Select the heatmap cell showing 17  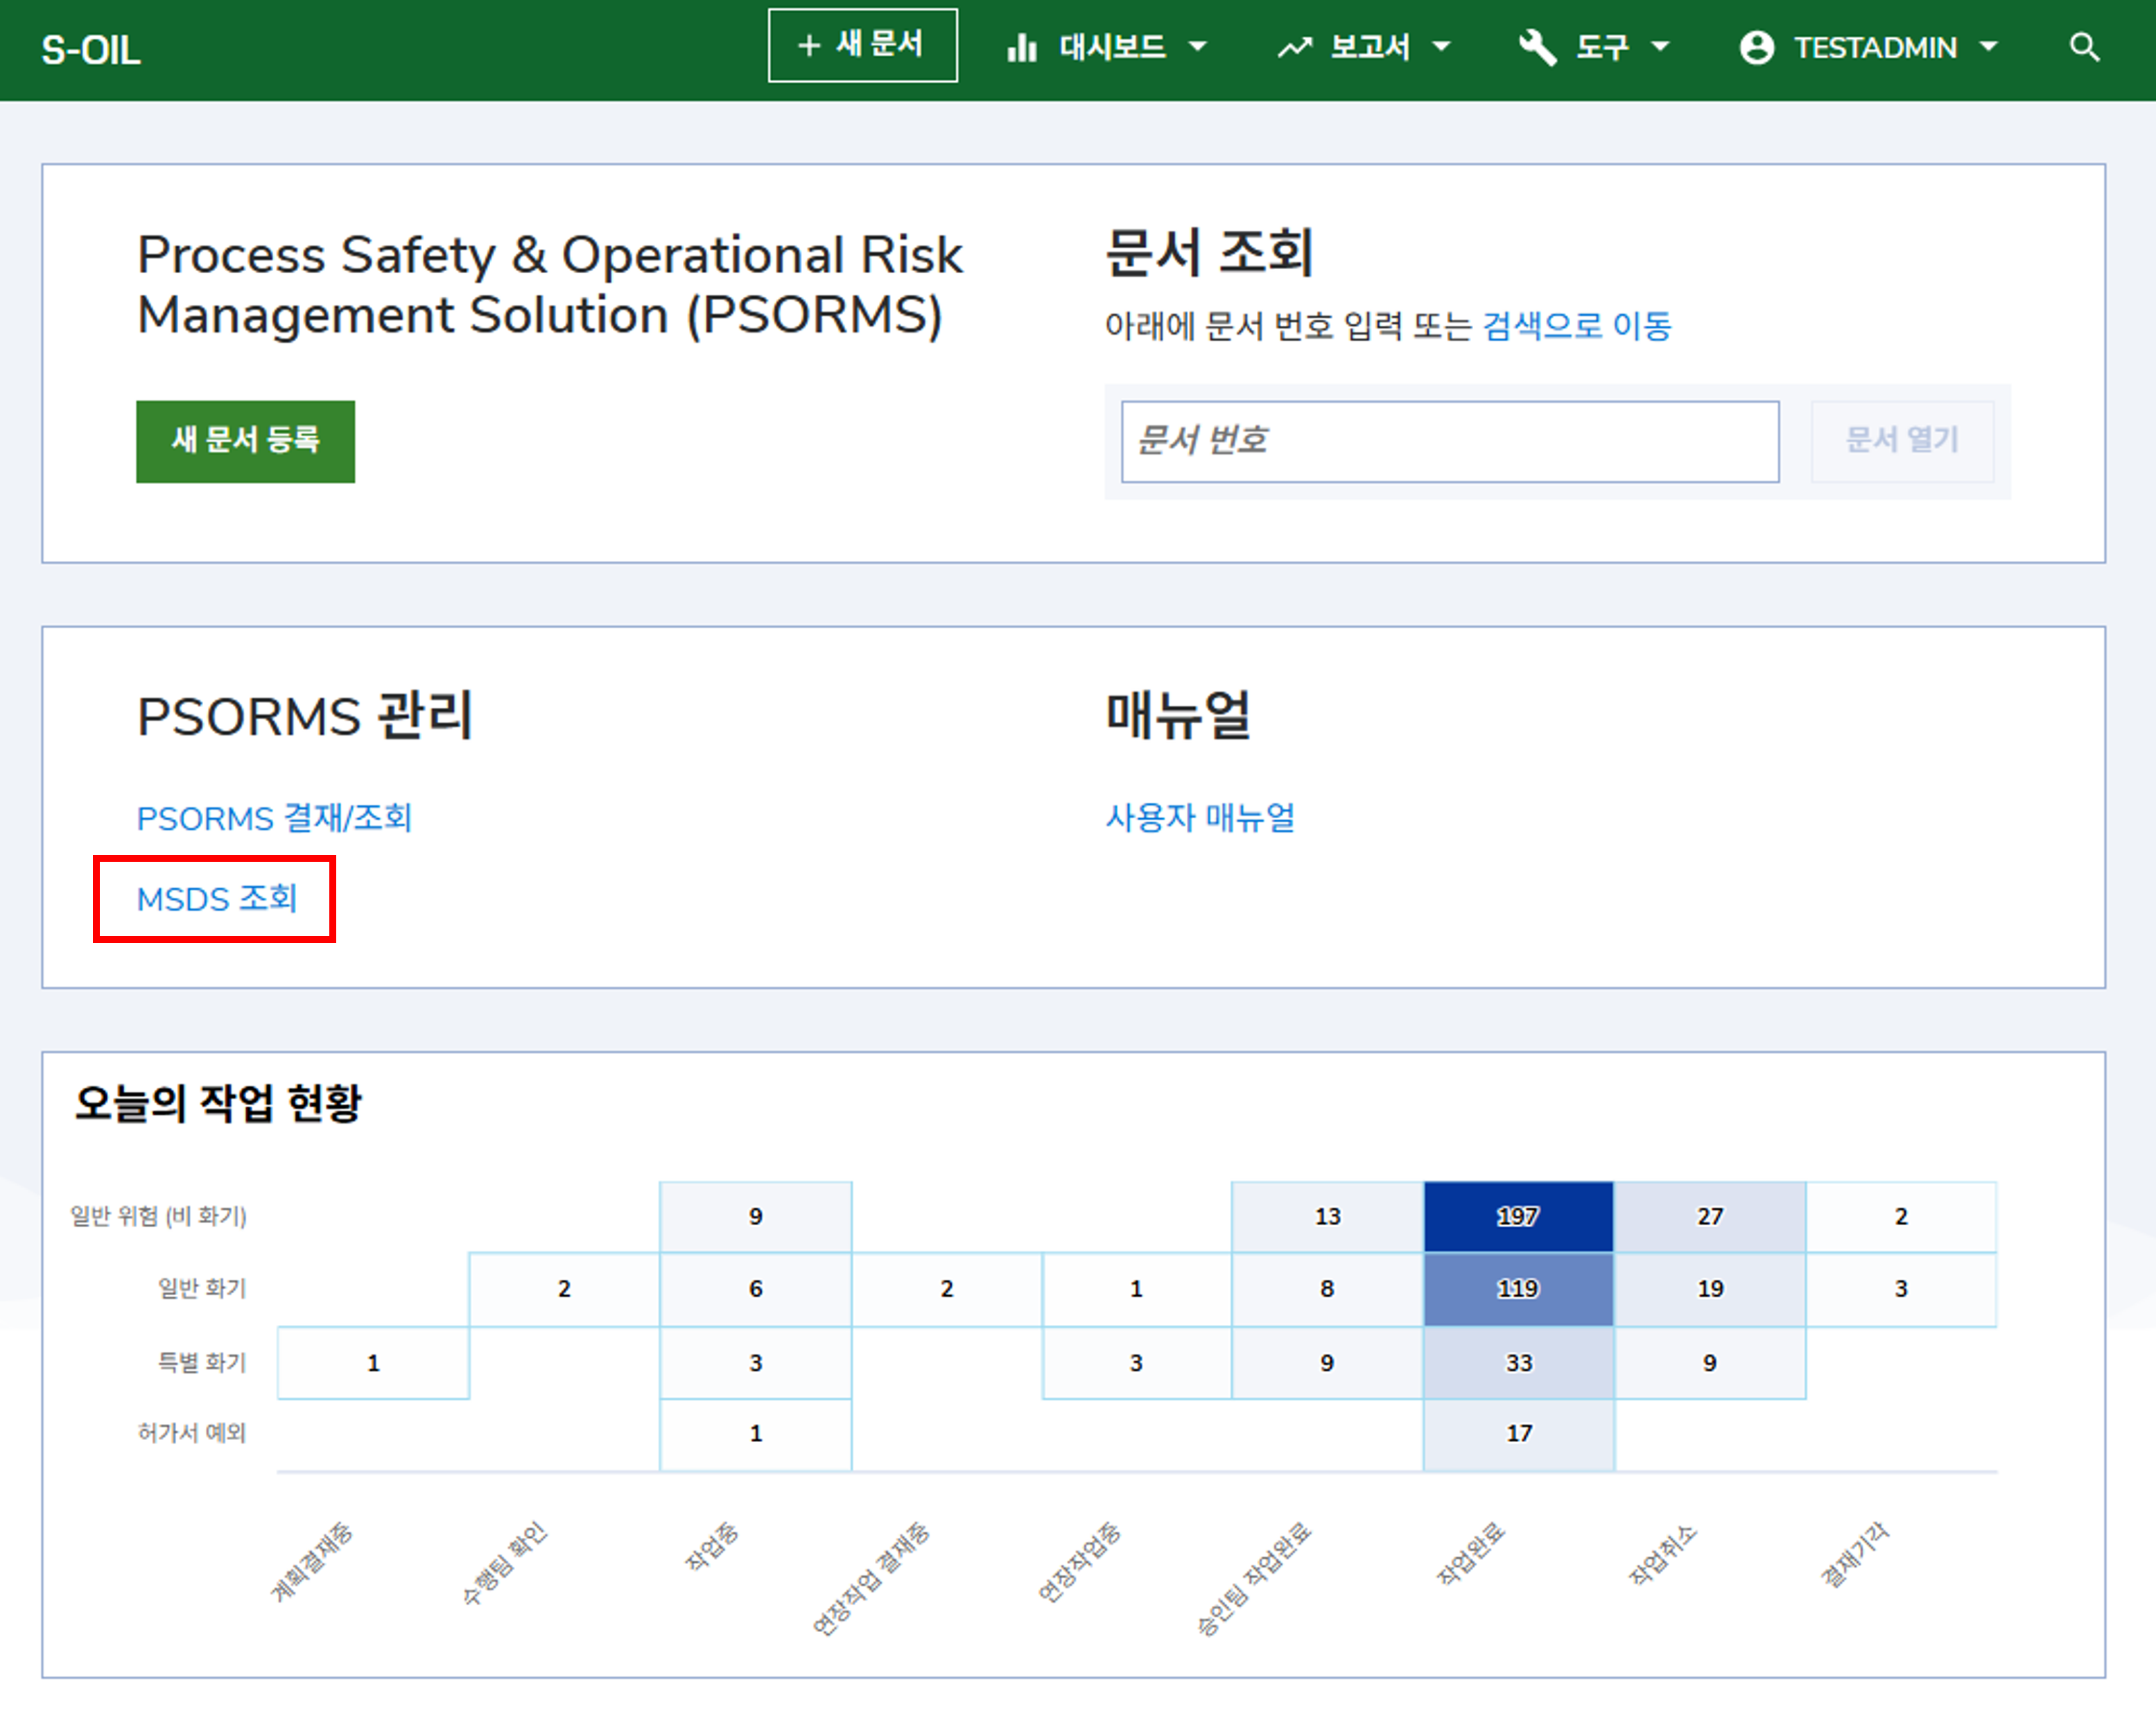[1518, 1434]
